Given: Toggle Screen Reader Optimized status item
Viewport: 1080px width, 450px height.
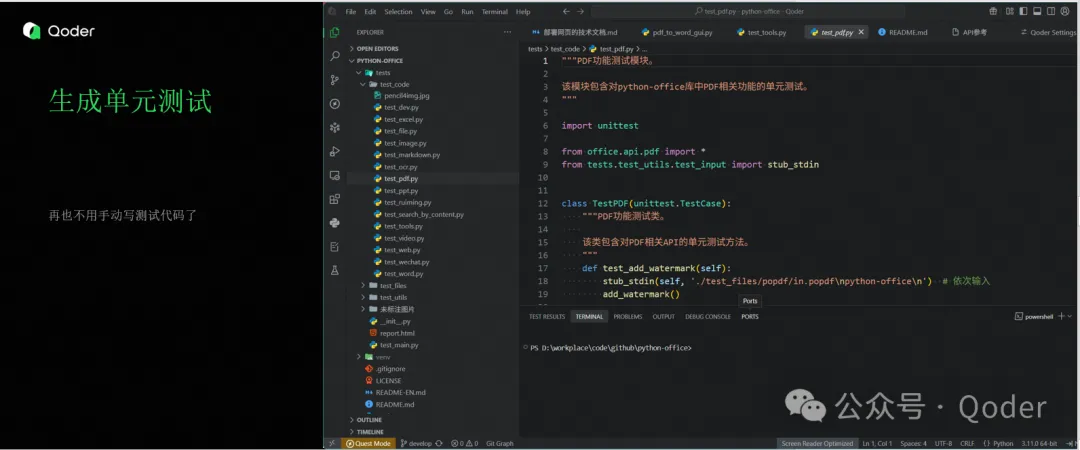Looking at the screenshot, I should (817, 443).
